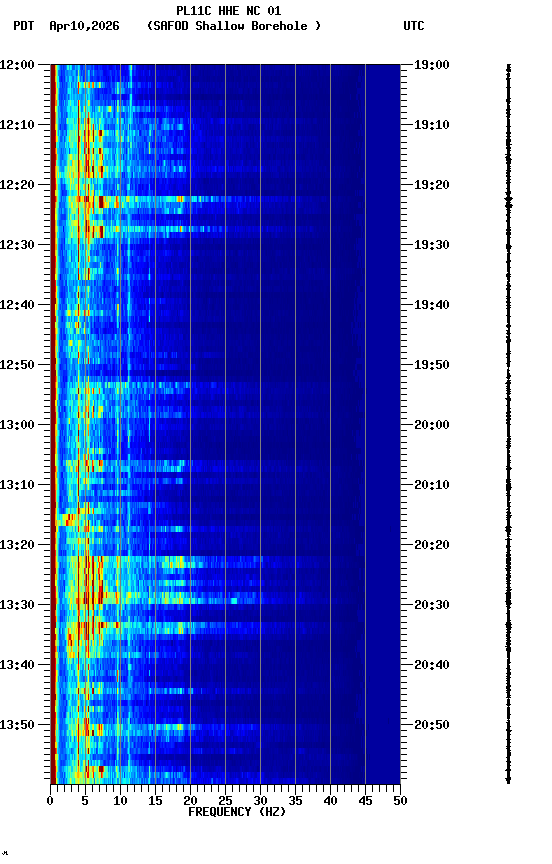Click the 19:50 UTC time label
Screen dimensions: 552x864
click(432, 365)
